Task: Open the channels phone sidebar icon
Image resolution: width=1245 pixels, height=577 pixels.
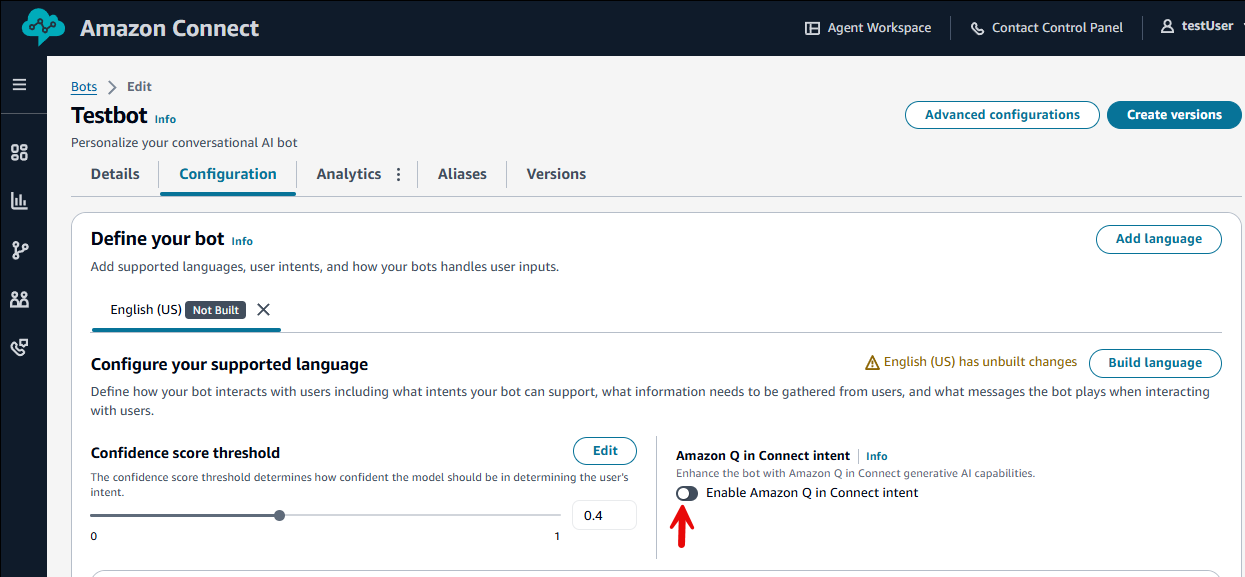Action: [x=19, y=347]
